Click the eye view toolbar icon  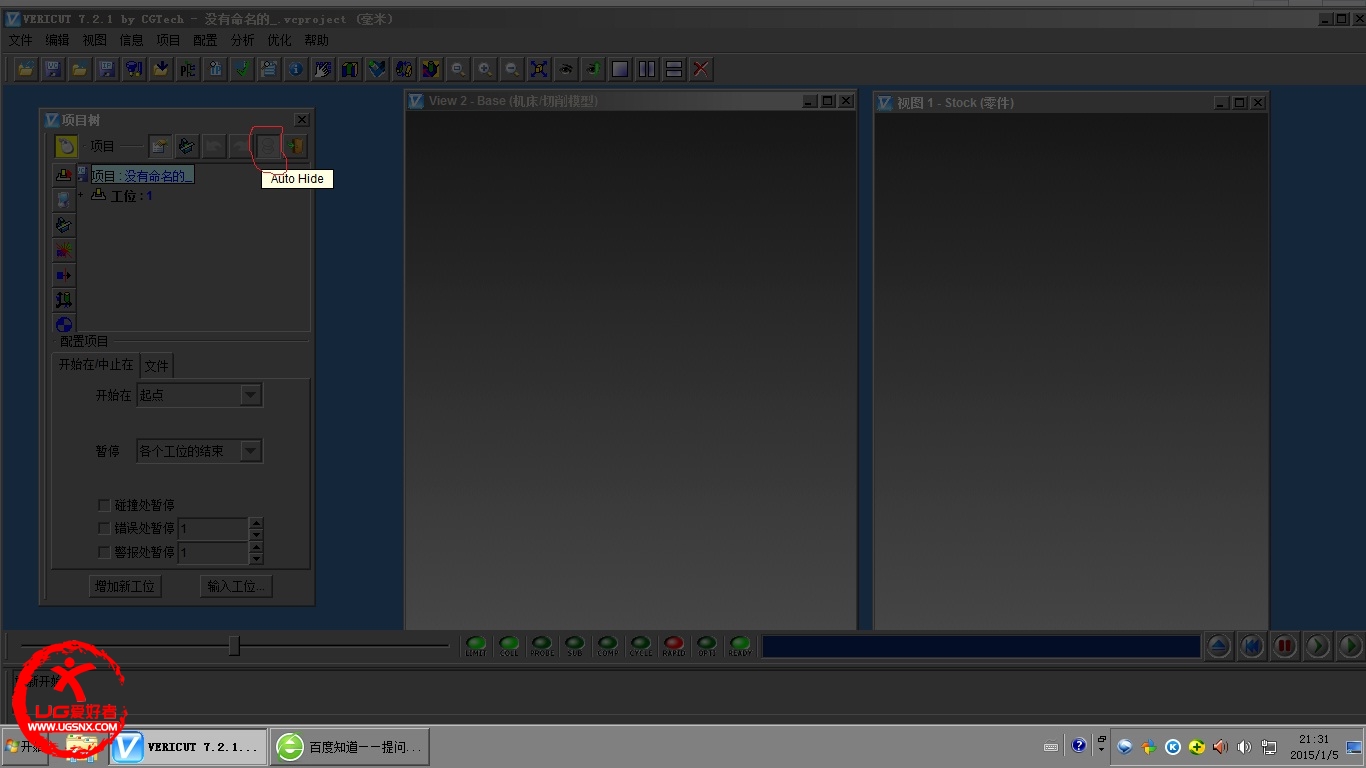(x=566, y=69)
